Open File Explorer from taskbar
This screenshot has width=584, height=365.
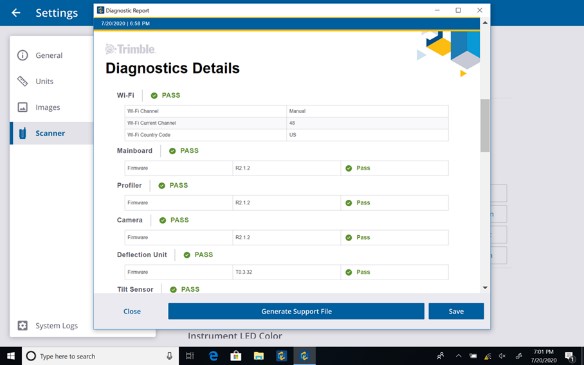point(259,356)
